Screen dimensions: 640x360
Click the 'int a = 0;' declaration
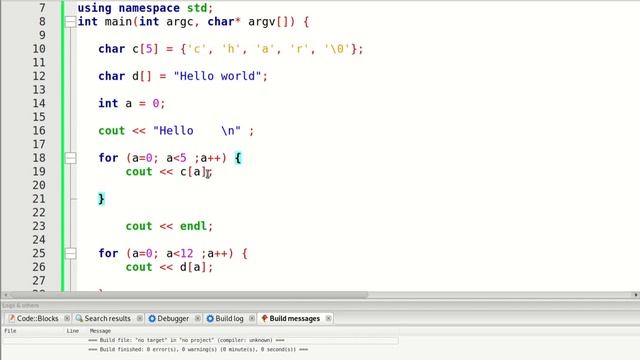pos(131,104)
